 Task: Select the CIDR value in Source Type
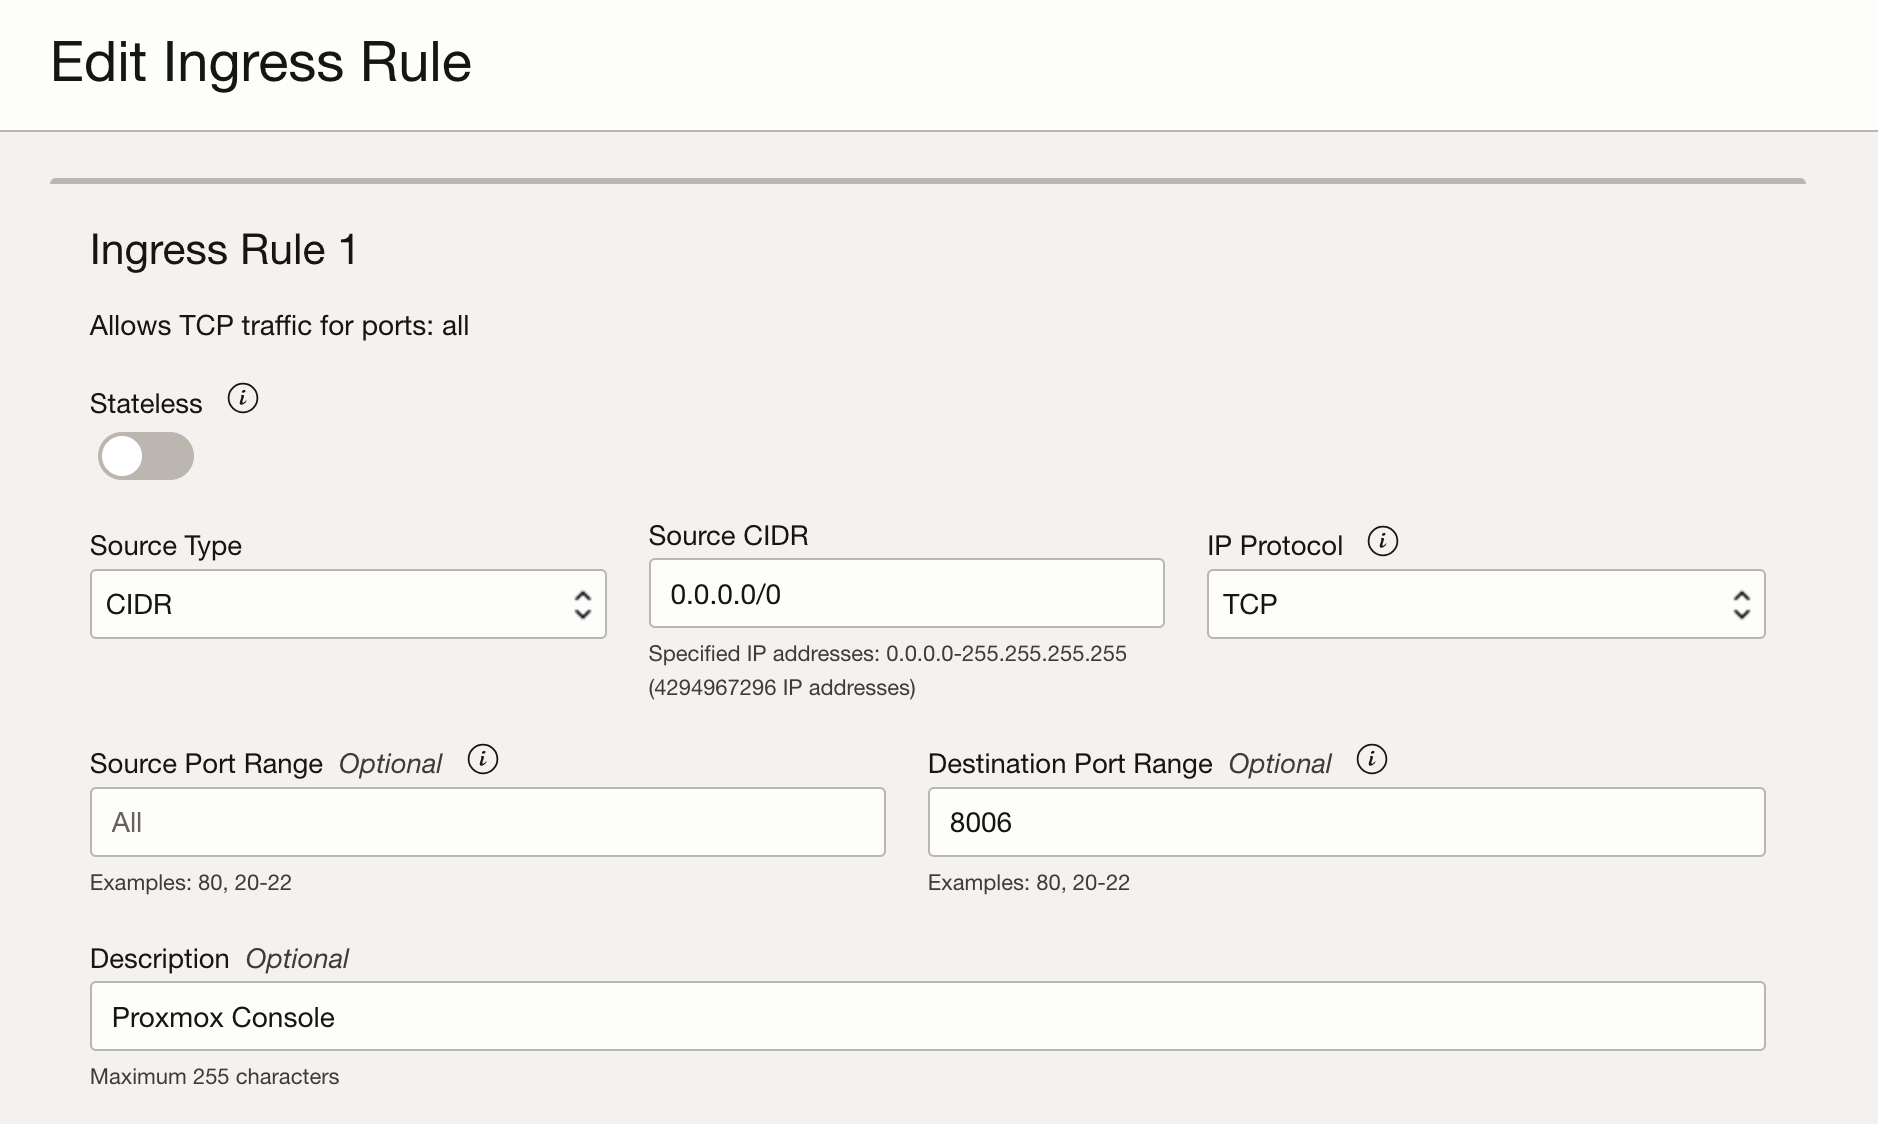(x=138, y=604)
